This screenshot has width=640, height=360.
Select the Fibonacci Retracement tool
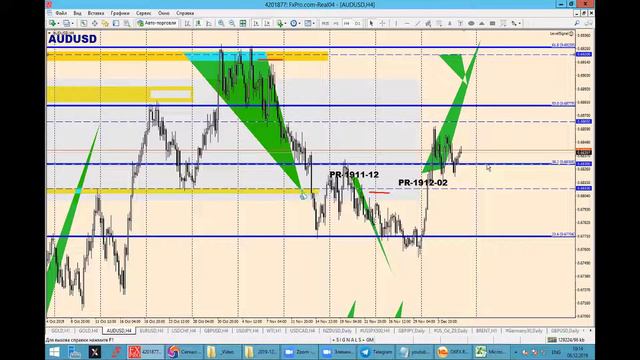point(439,23)
